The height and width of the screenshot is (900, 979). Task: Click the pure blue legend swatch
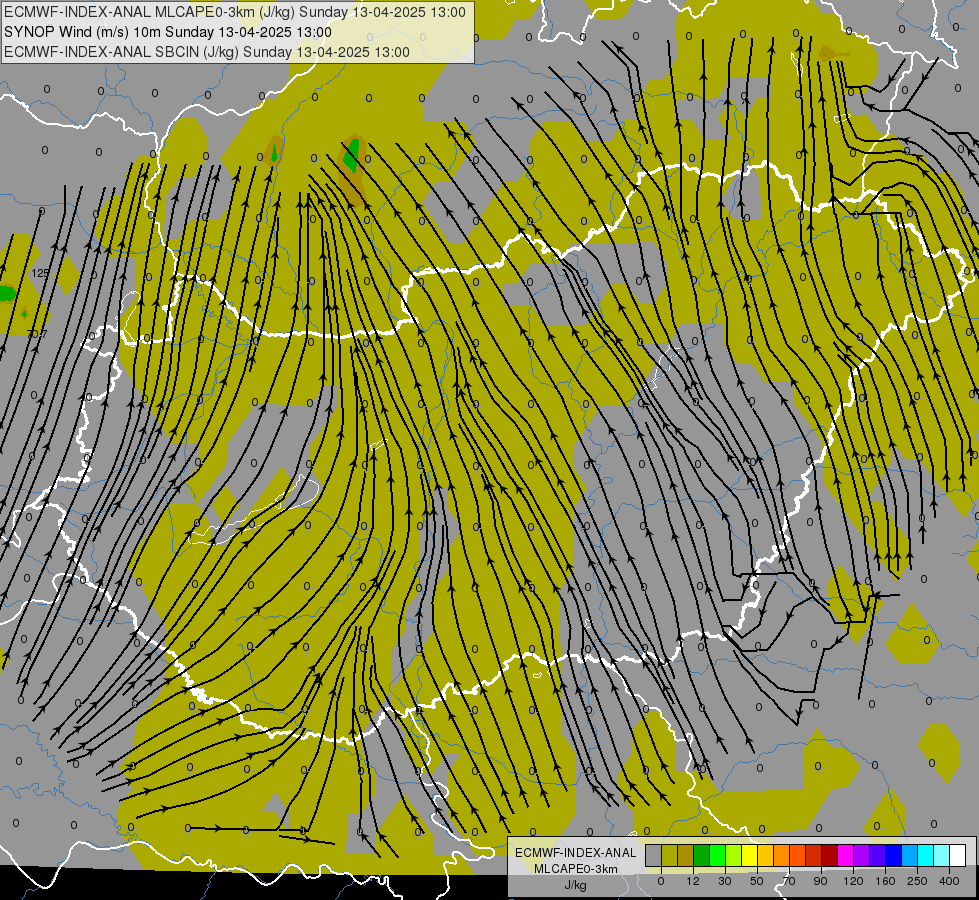tap(893, 856)
